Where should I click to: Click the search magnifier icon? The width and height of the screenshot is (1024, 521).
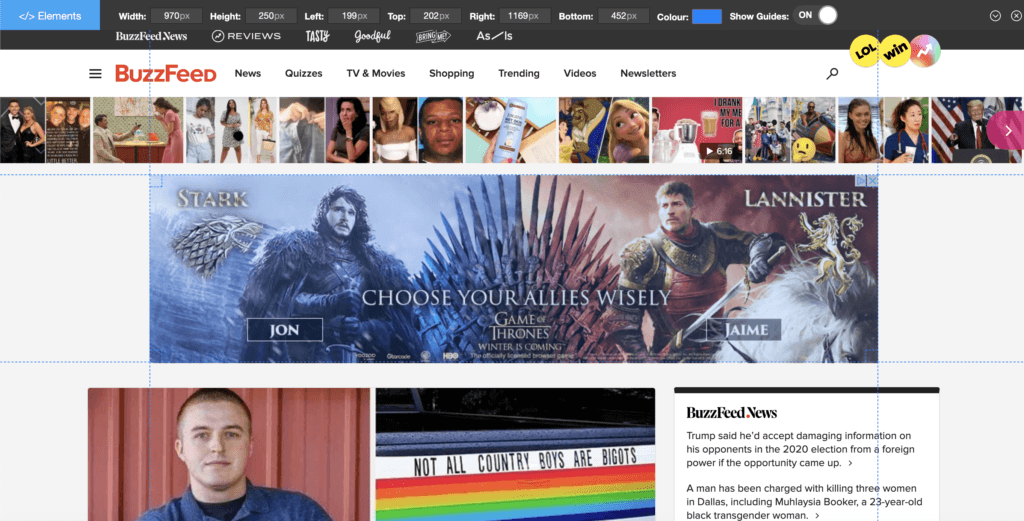[x=832, y=74]
